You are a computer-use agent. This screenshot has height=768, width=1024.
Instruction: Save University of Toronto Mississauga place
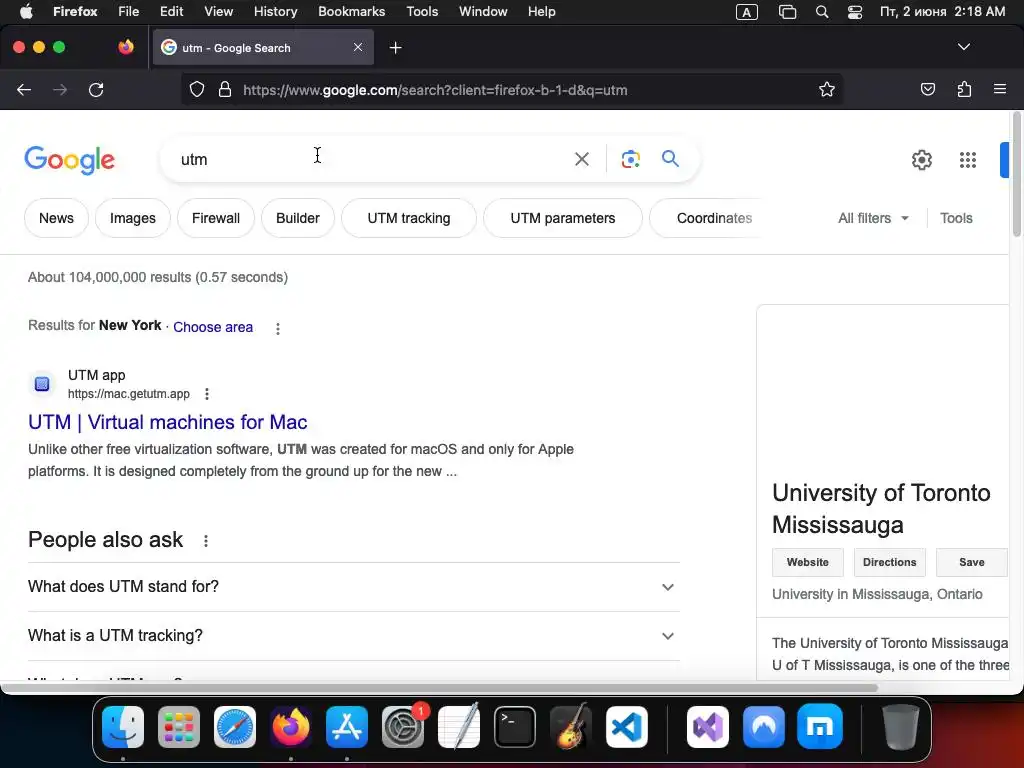pyautogui.click(x=972, y=562)
